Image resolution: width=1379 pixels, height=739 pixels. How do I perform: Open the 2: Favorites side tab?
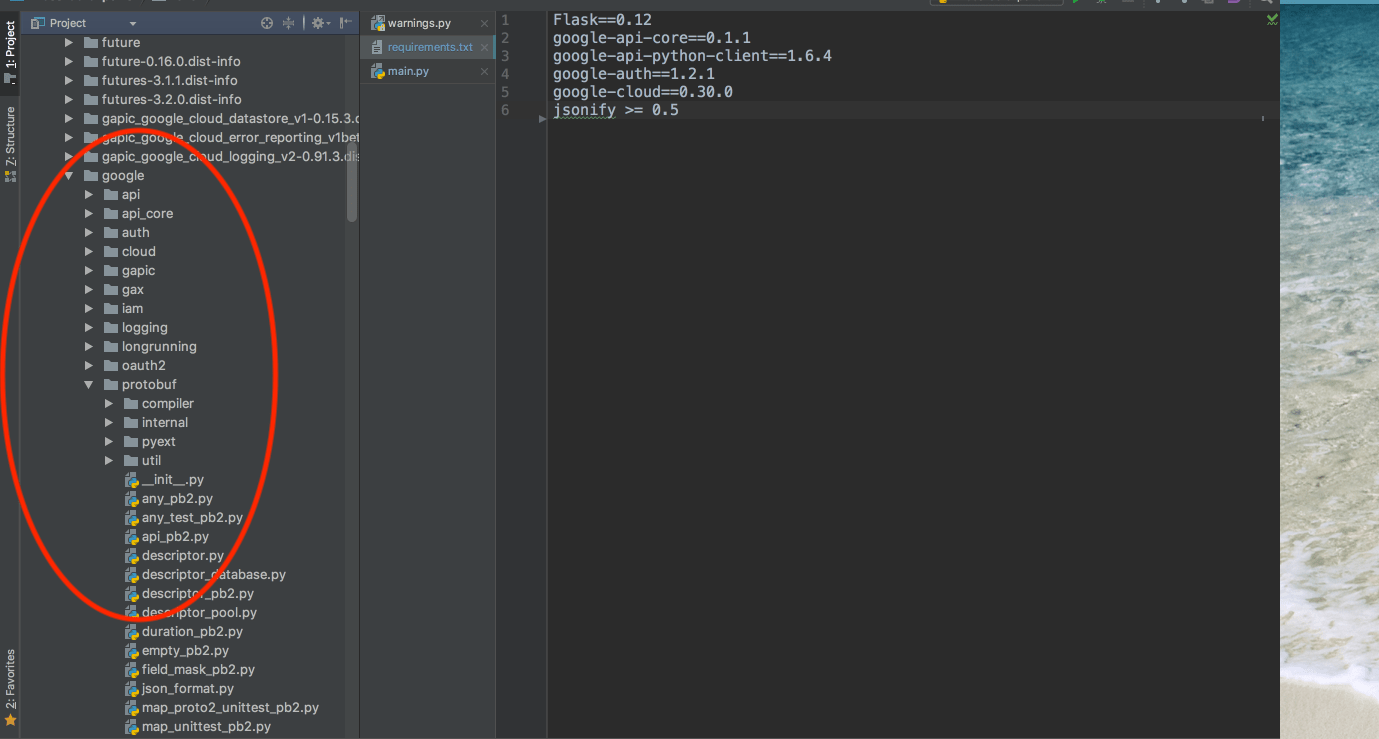click(x=10, y=686)
